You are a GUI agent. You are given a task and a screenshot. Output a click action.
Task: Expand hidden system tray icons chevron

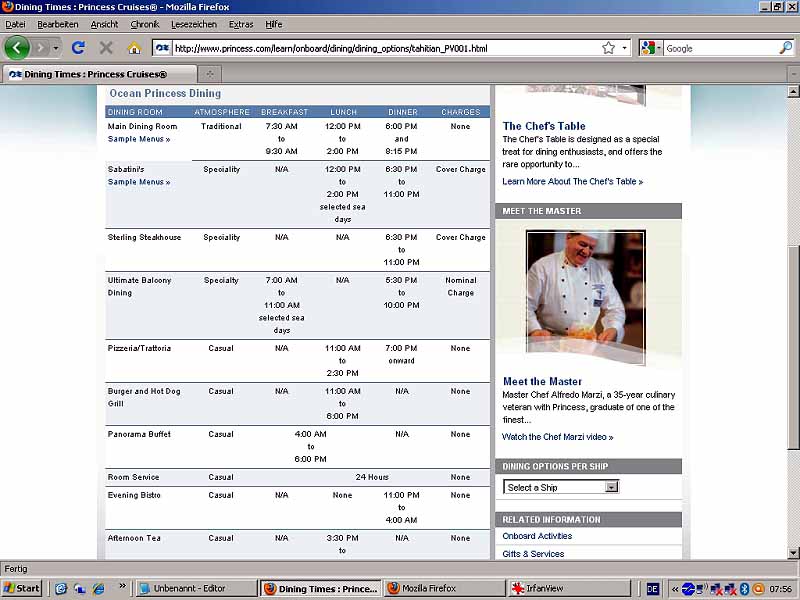point(675,589)
